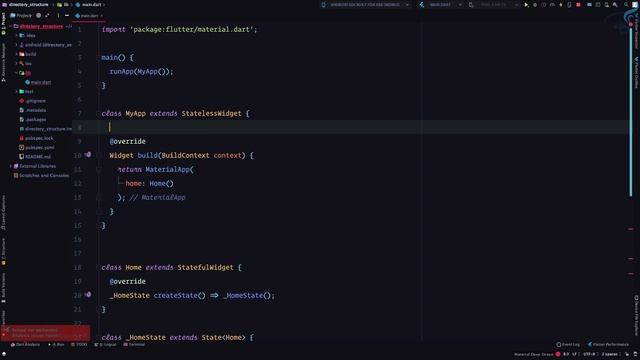
Task: Collapse the directory_structure root folder
Action: (x=11, y=26)
